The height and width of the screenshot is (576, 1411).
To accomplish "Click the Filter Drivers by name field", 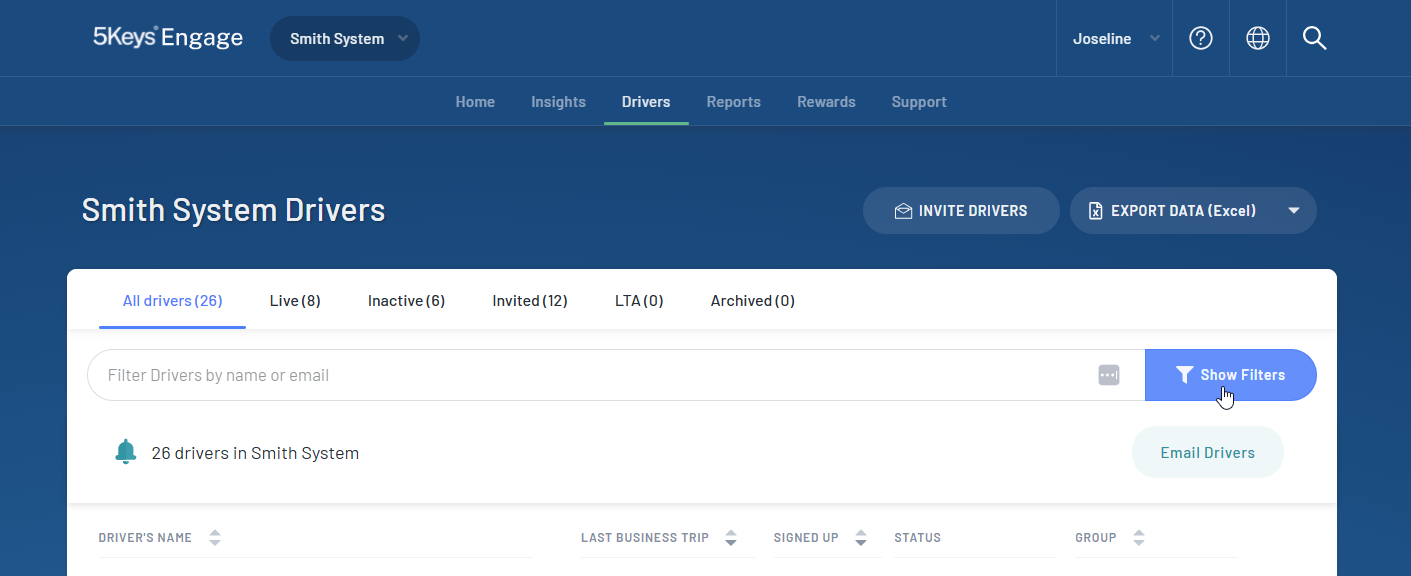I will pyautogui.click(x=590, y=375).
